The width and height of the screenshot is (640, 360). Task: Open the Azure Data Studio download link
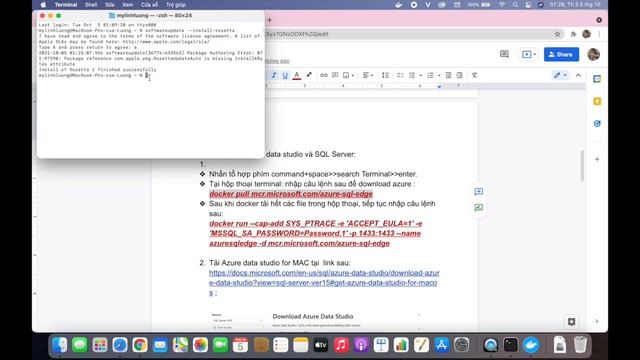tap(324, 282)
